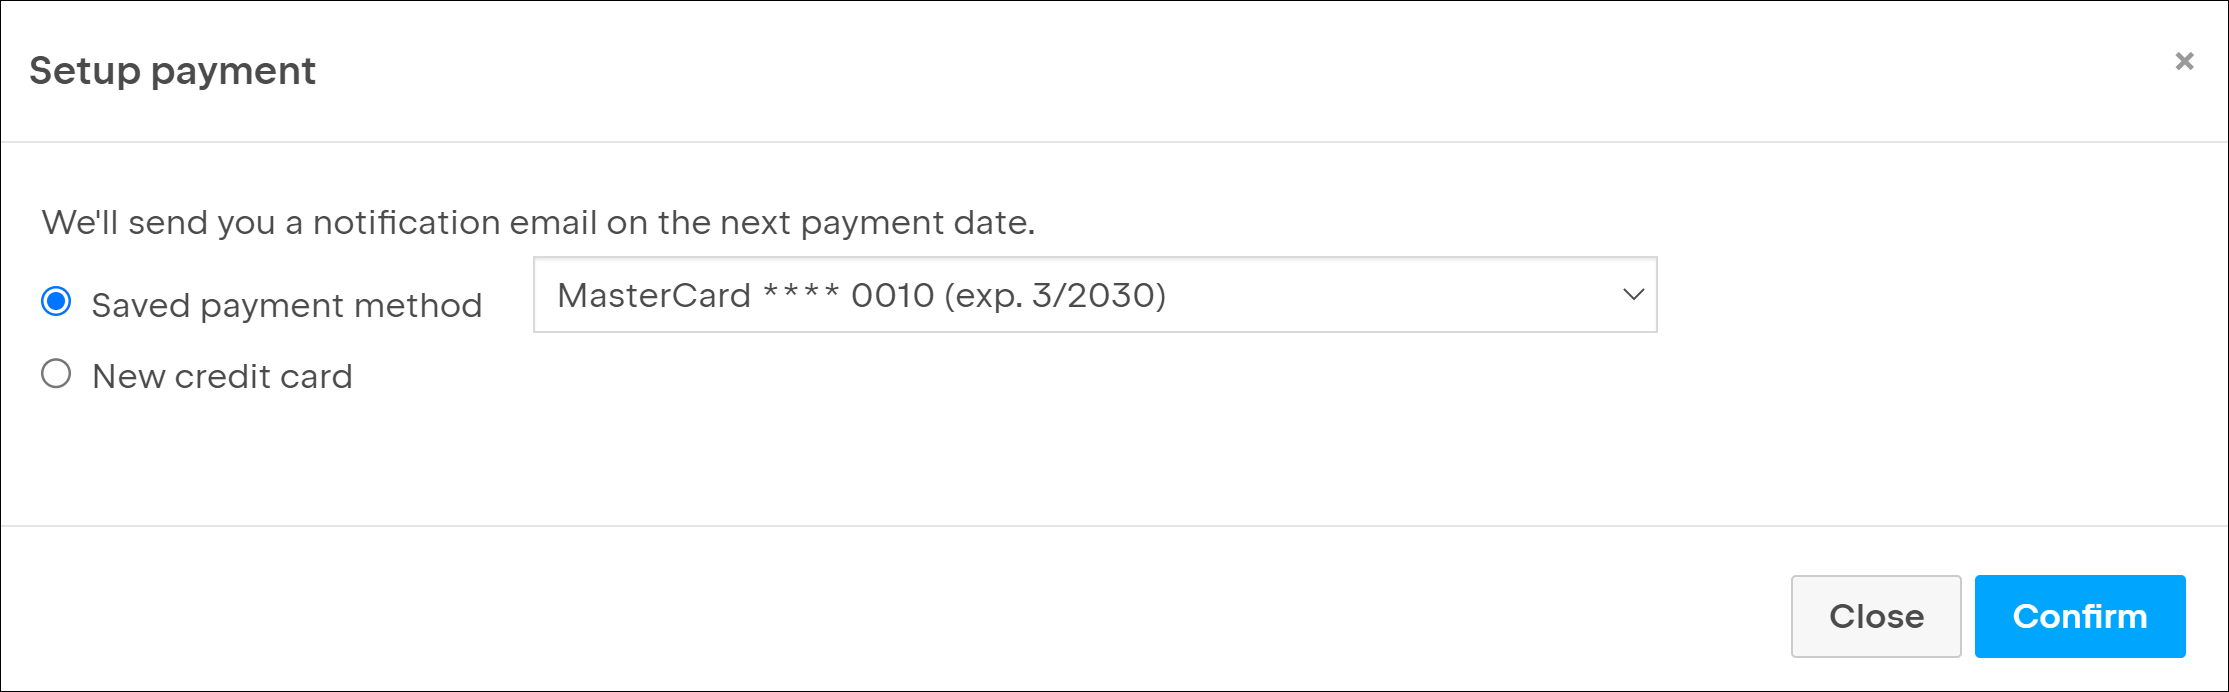Click the notification email message text

pos(538,222)
